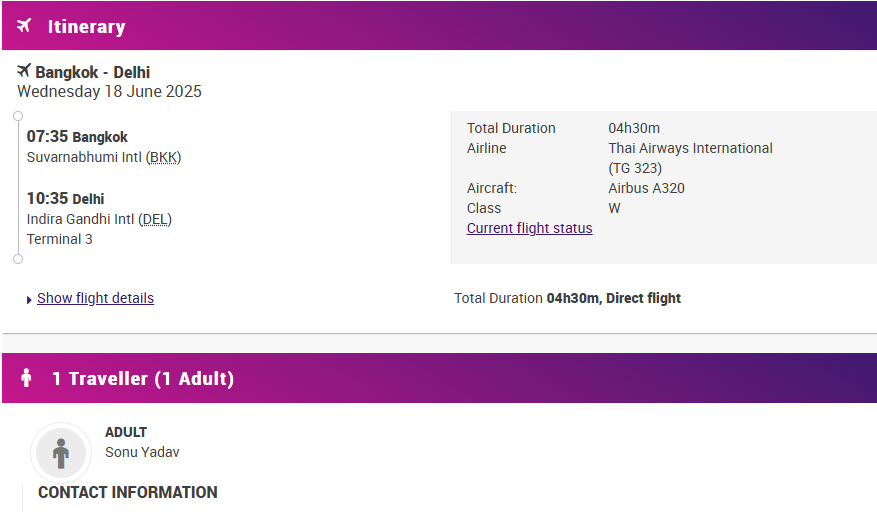Image resolution: width=877 pixels, height=529 pixels.
Task: Expand Show flight details triangle arrow
Action: 29,300
